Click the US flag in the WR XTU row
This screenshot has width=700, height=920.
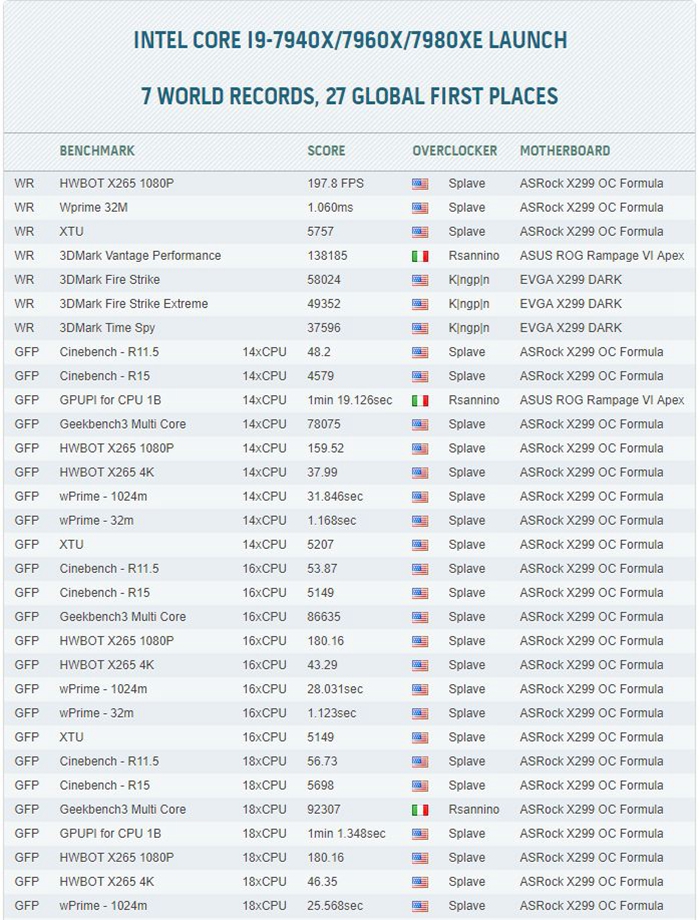(x=420, y=232)
